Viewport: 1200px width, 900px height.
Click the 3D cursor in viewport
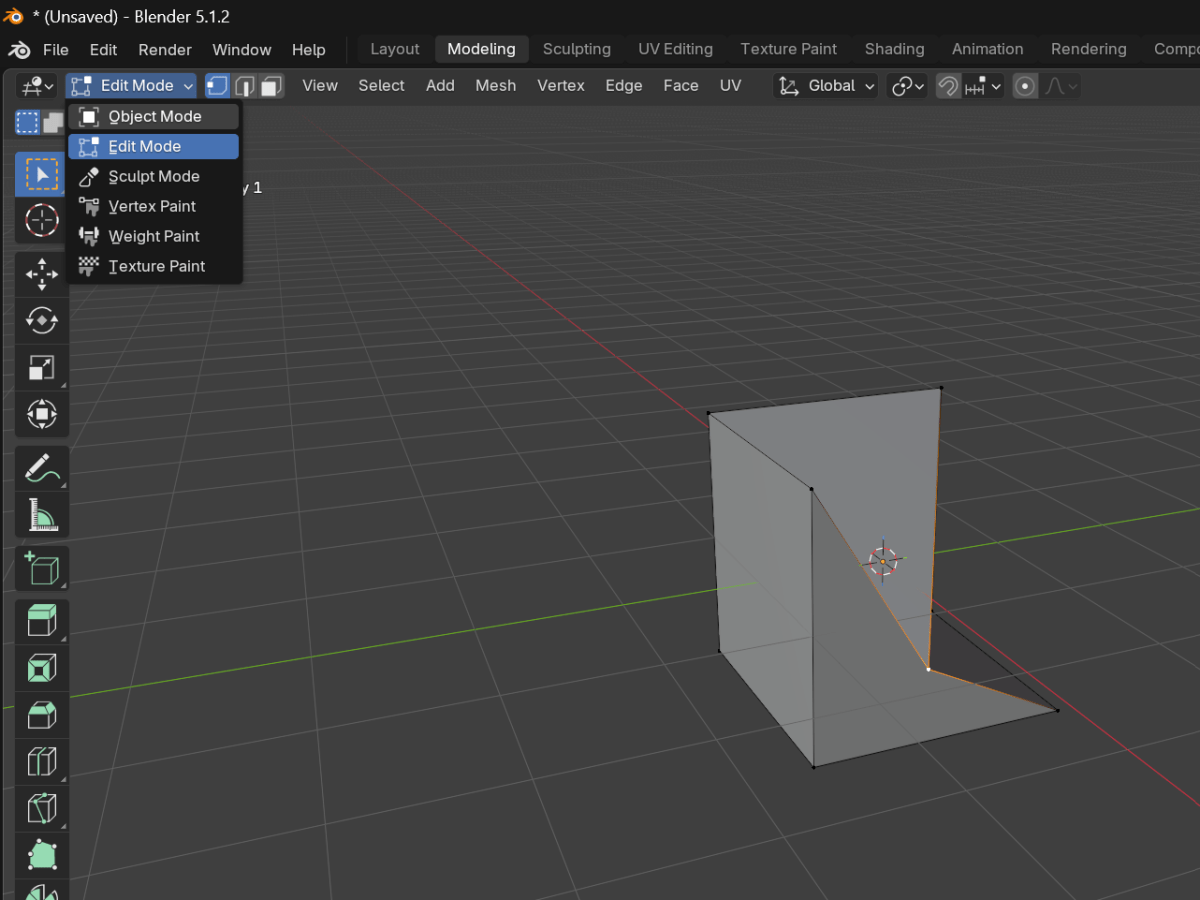(884, 561)
